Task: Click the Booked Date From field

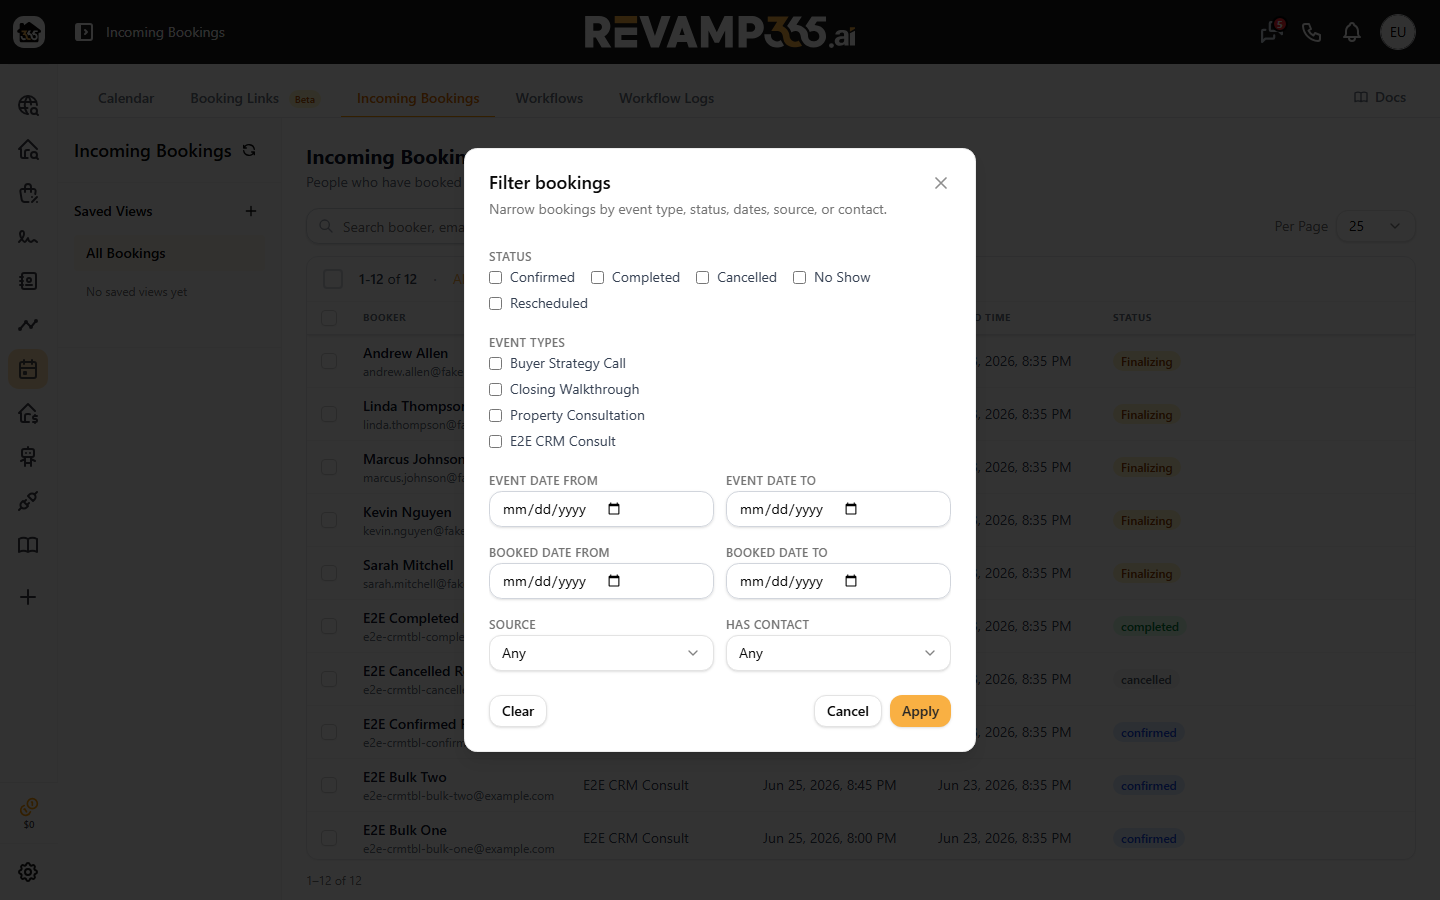Action: click(x=601, y=581)
